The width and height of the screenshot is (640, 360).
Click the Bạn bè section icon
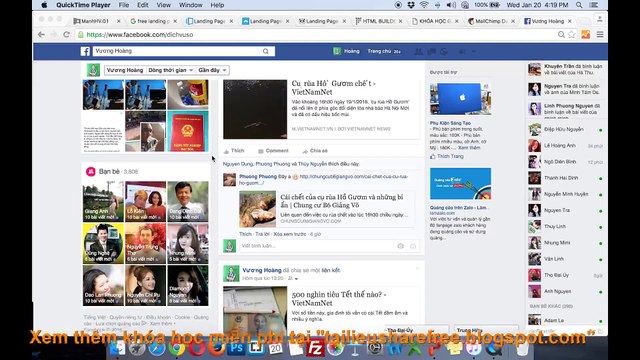click(91, 171)
